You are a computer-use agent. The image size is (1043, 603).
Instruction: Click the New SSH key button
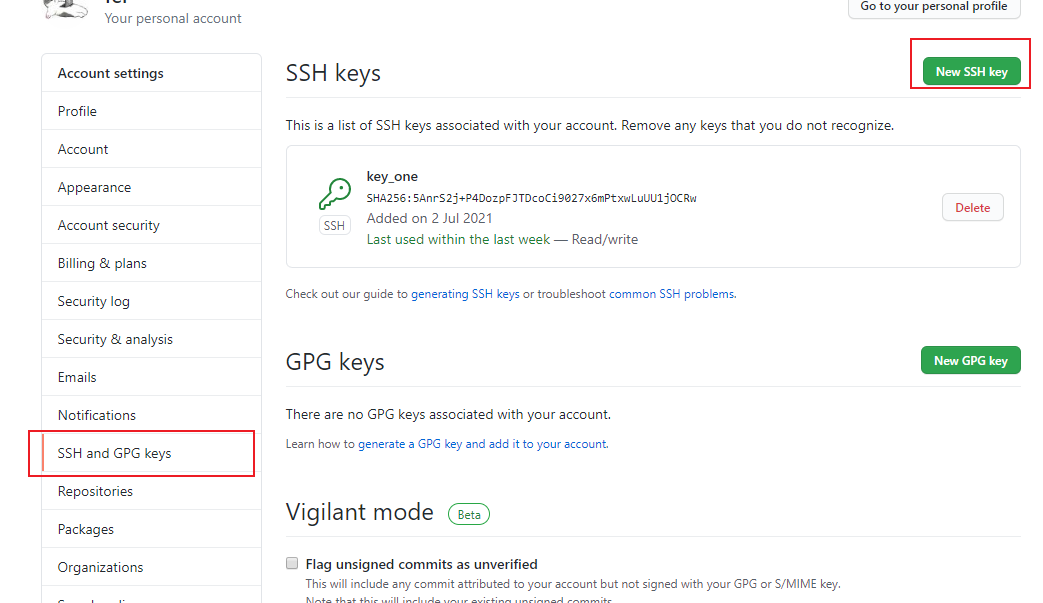click(x=971, y=72)
